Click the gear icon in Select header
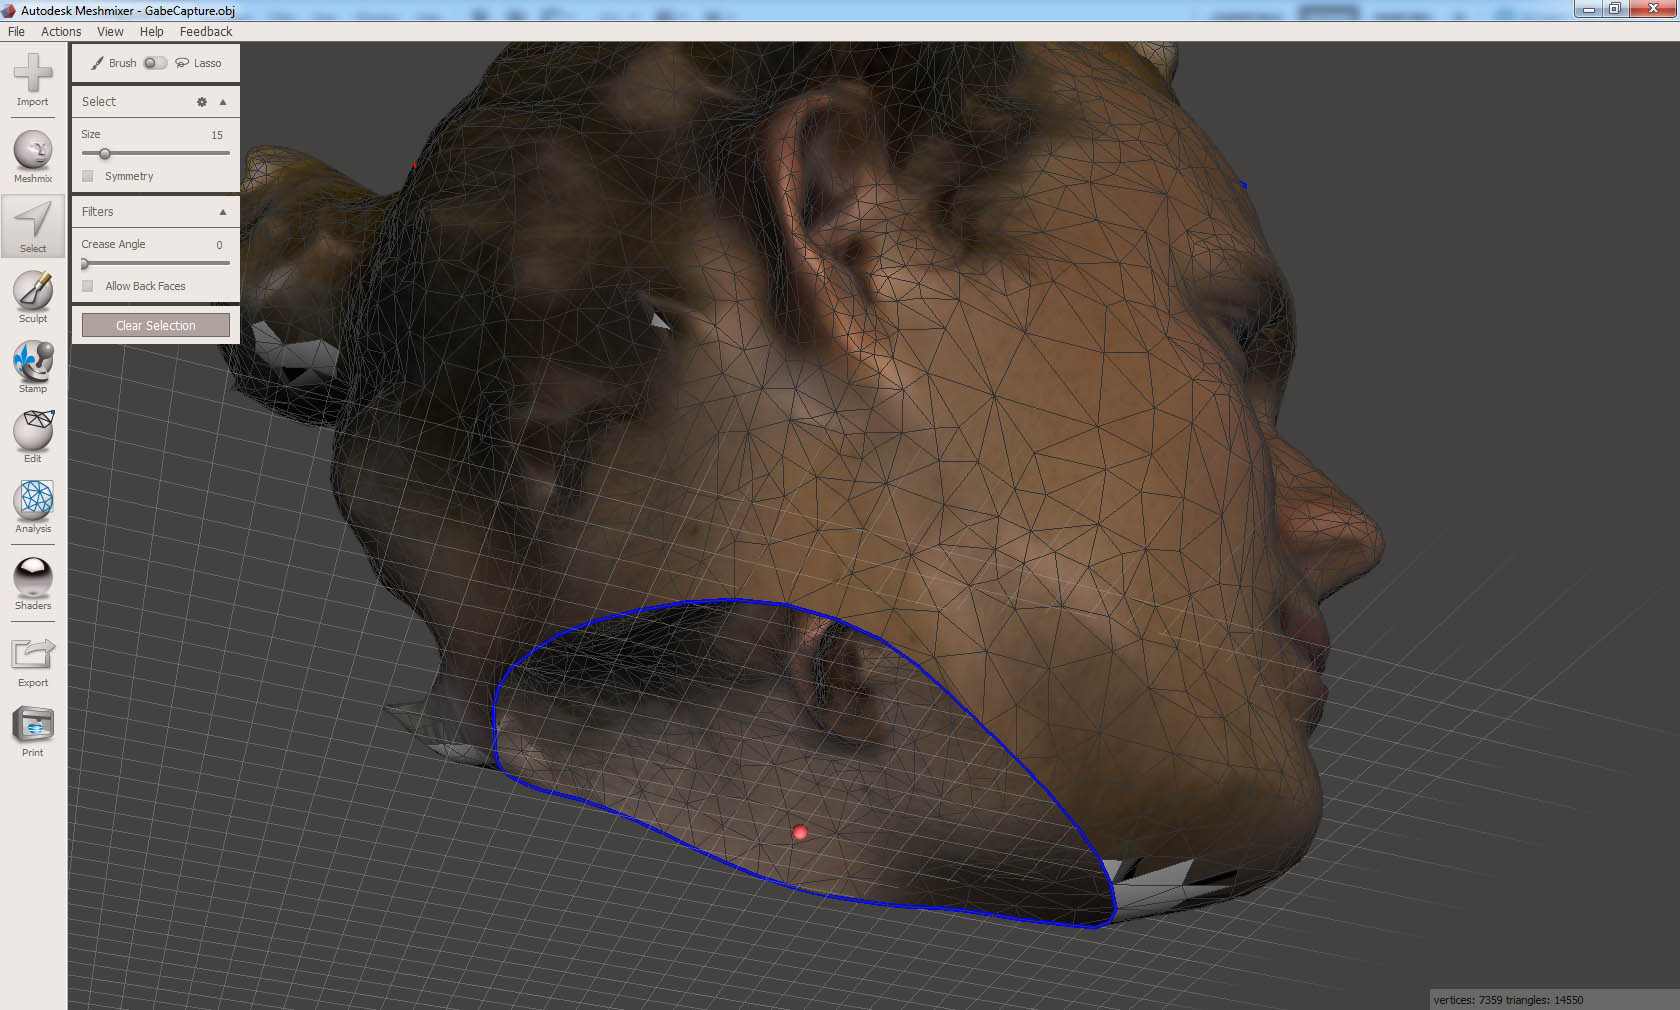The height and width of the screenshot is (1010, 1680). 202,102
